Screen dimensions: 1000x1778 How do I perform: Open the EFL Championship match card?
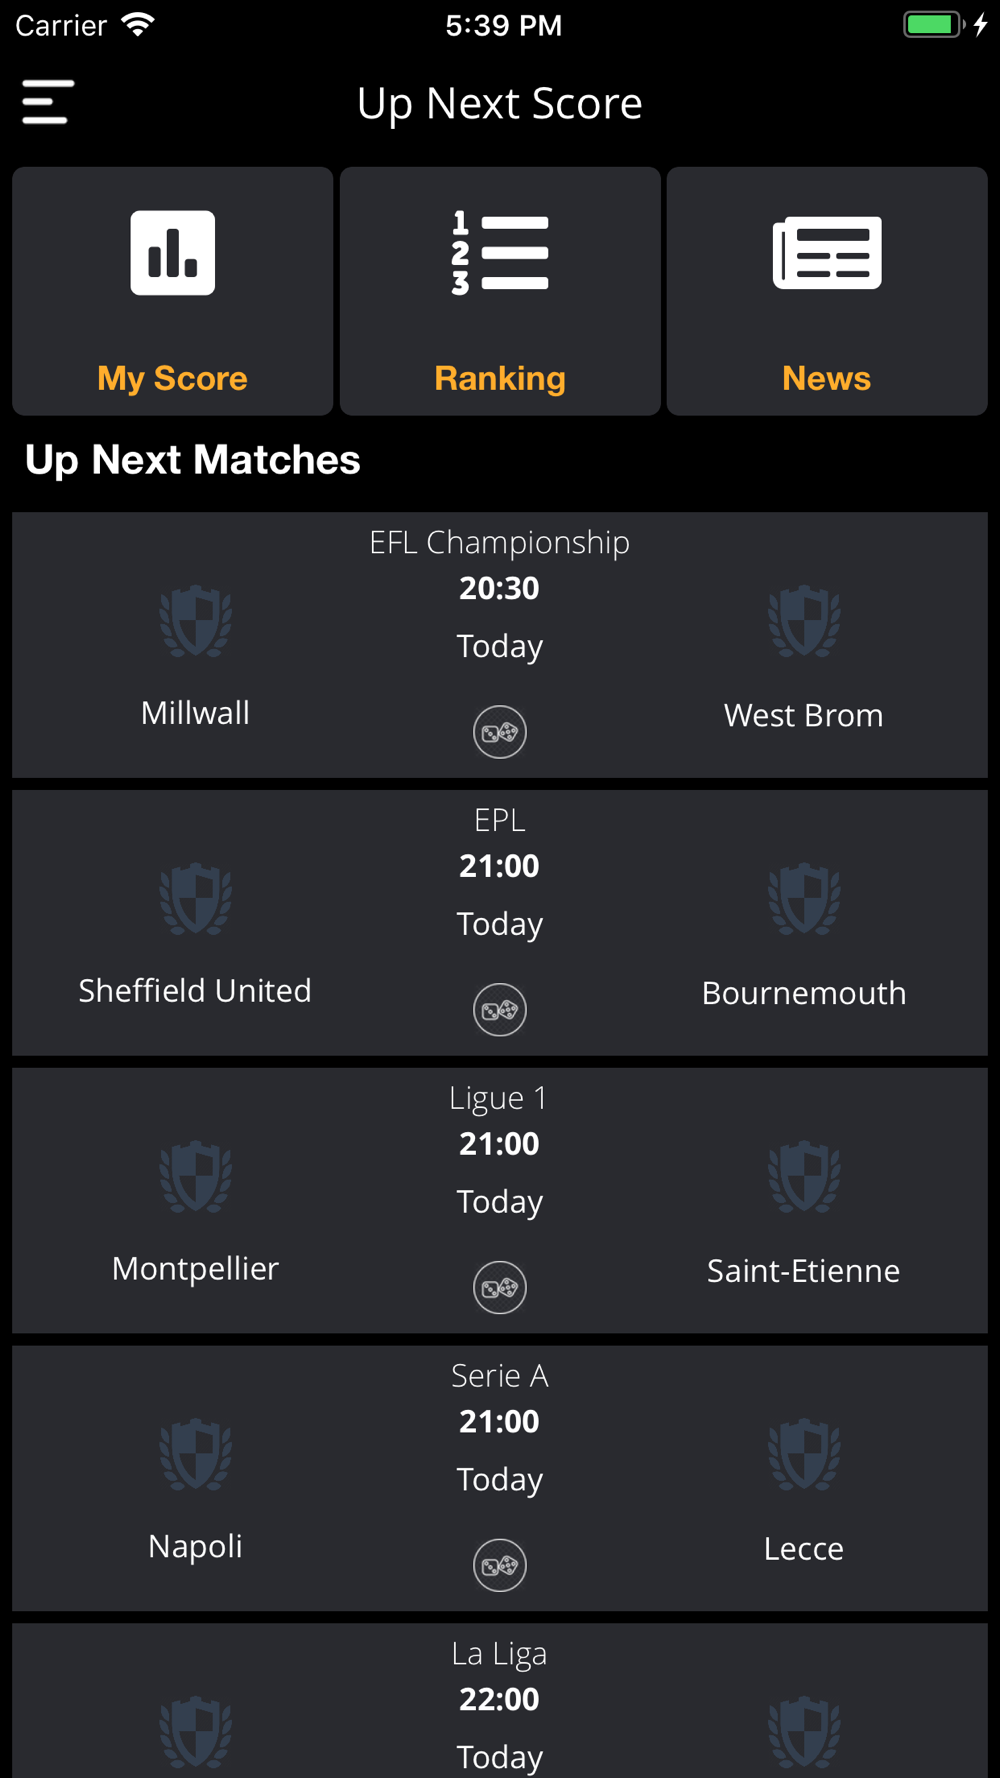(x=500, y=645)
